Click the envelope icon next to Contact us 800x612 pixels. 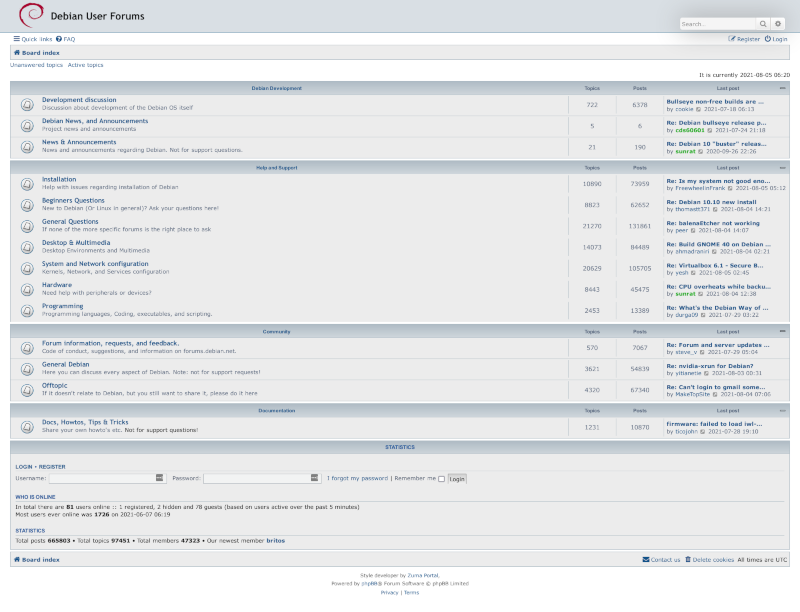pos(648,560)
